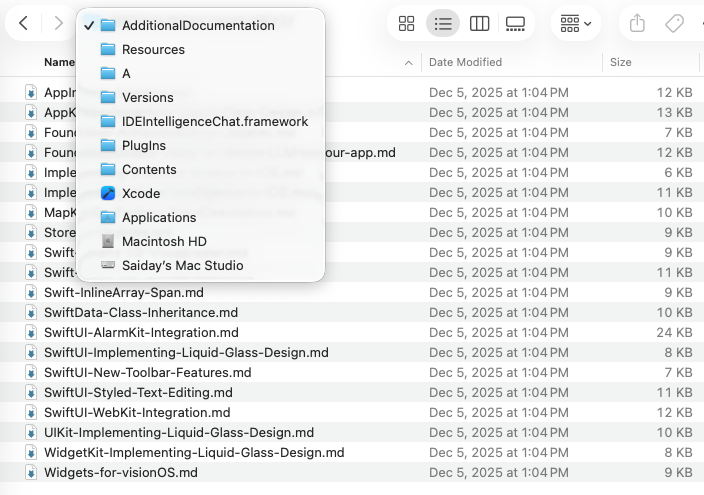Viewport: 704px width, 495px height.
Task: Click the Xcode hammer icon in menu
Action: 108,193
